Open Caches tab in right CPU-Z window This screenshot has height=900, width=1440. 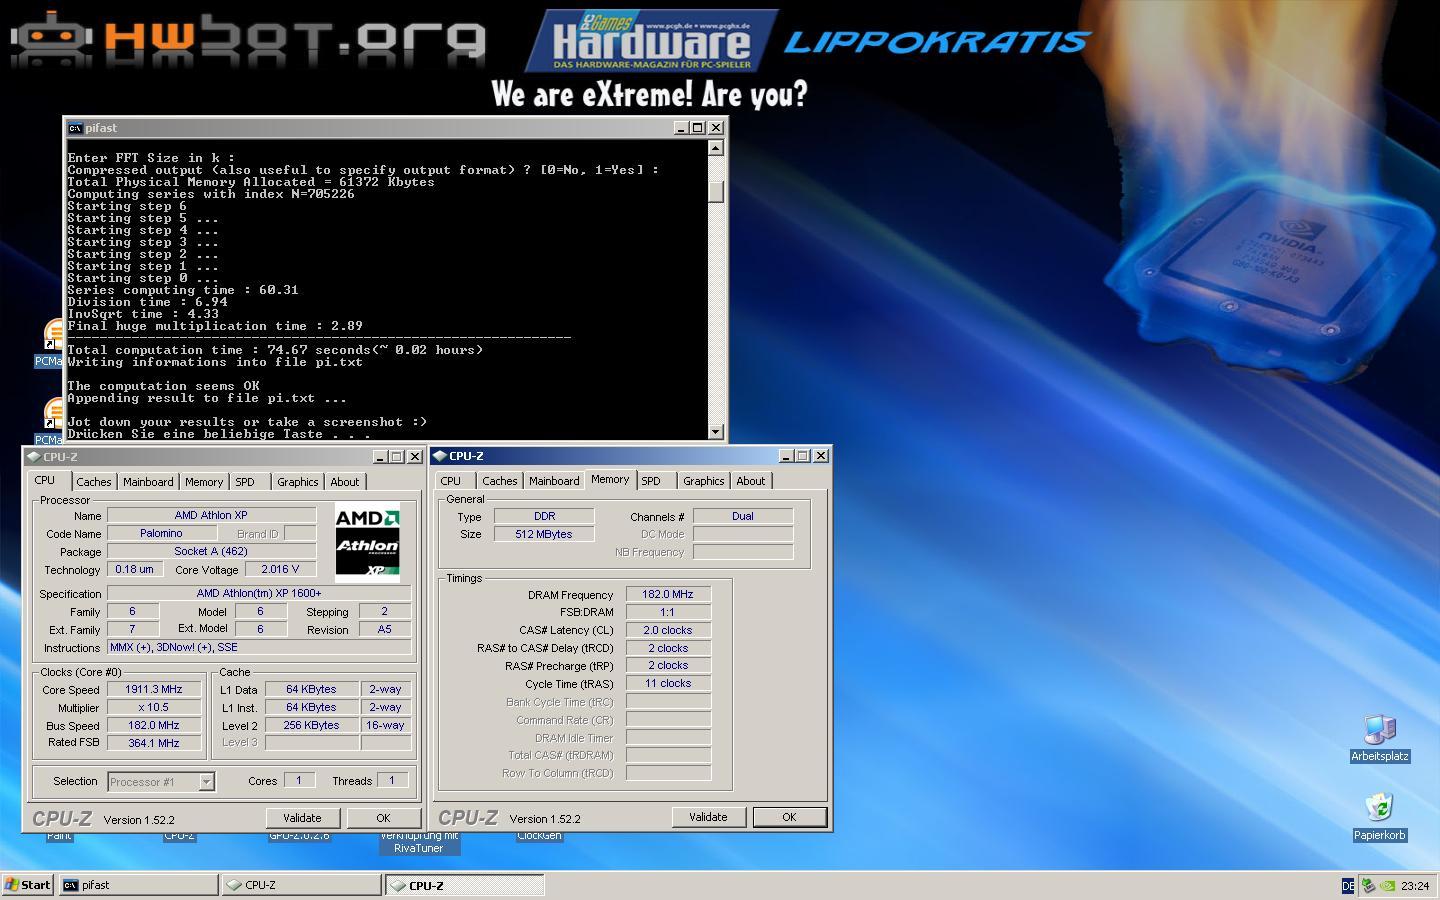pyautogui.click(x=500, y=481)
